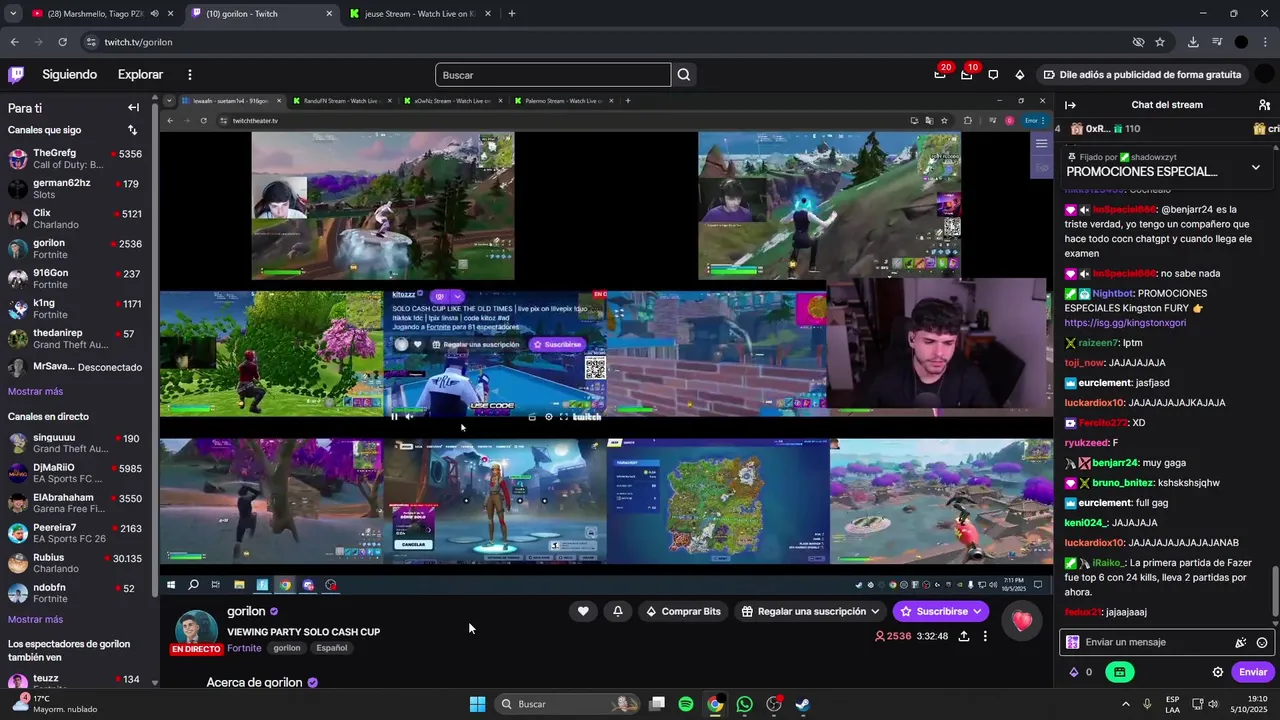The width and height of the screenshot is (1280, 720).
Task: Open notifications inbox with 10 badge
Action: pos(967,74)
